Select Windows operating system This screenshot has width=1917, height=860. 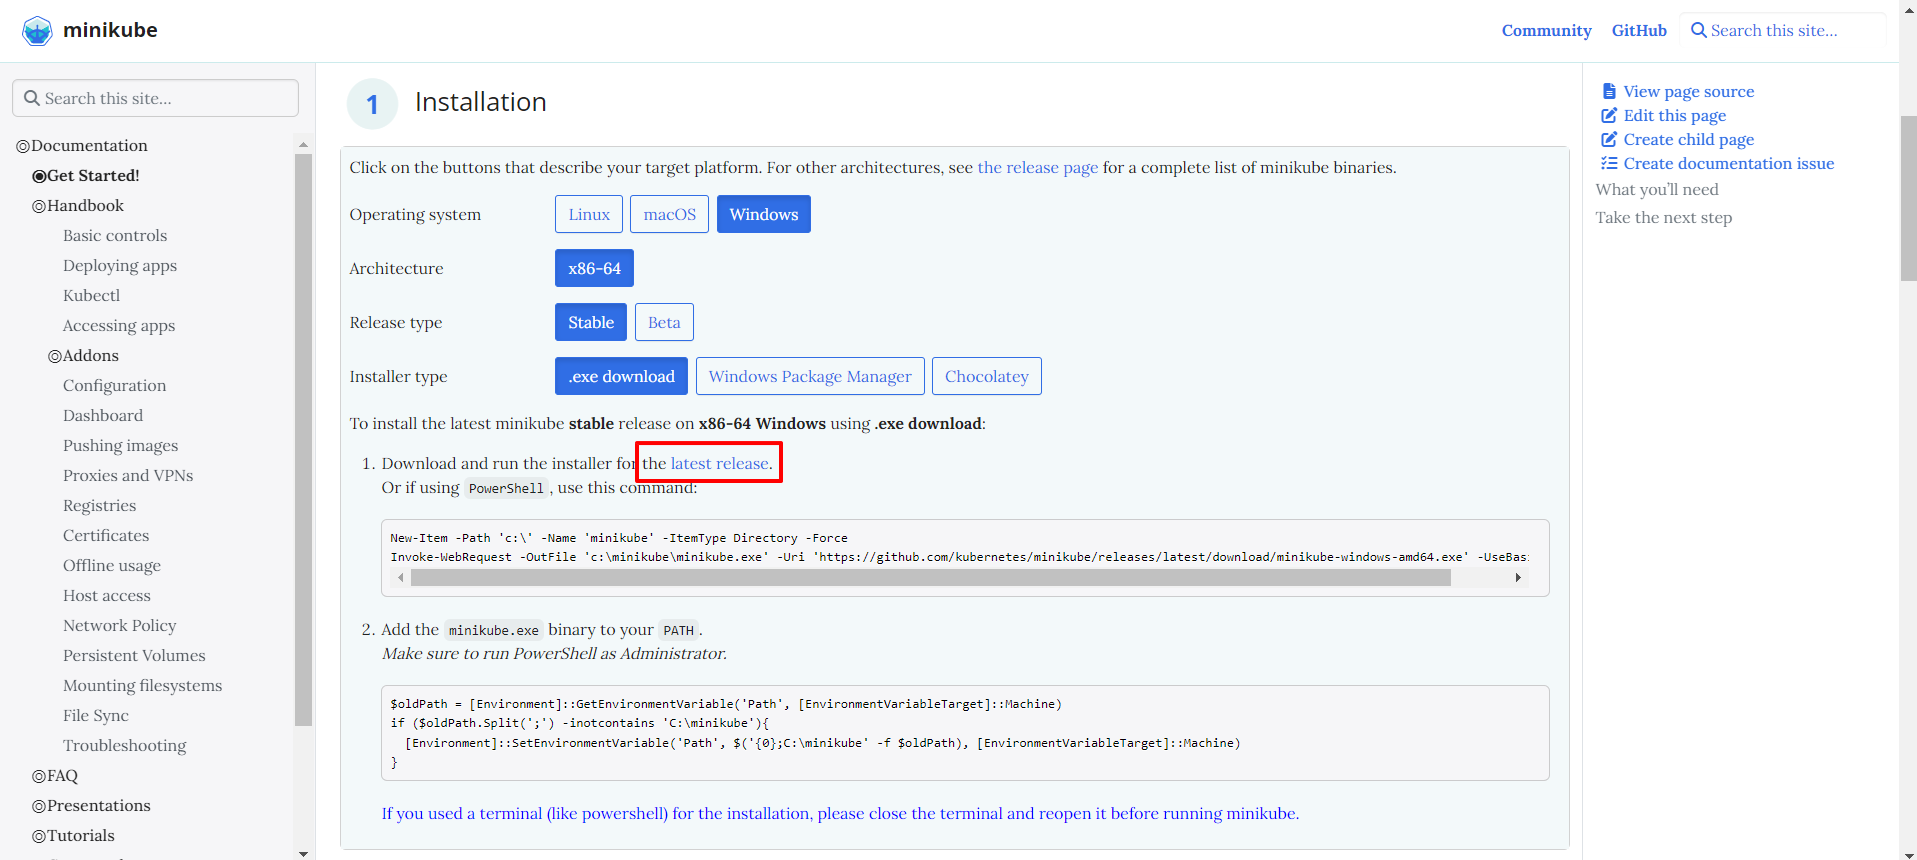pos(764,214)
